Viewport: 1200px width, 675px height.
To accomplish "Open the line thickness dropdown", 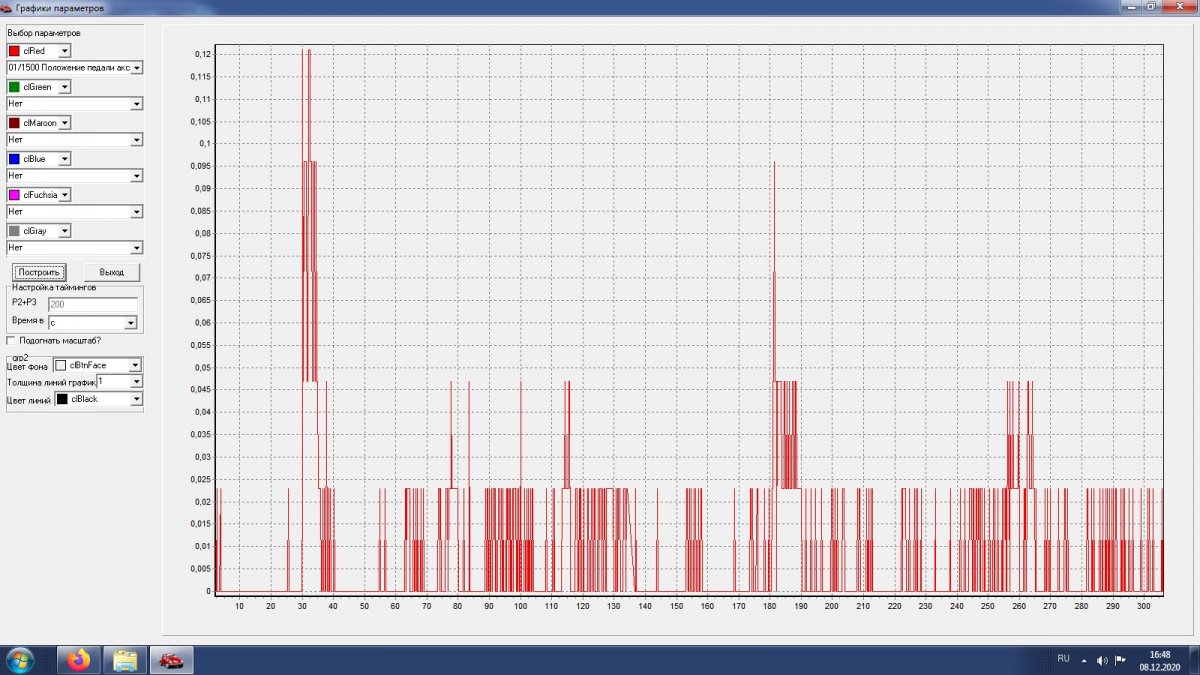I will click(x=136, y=382).
